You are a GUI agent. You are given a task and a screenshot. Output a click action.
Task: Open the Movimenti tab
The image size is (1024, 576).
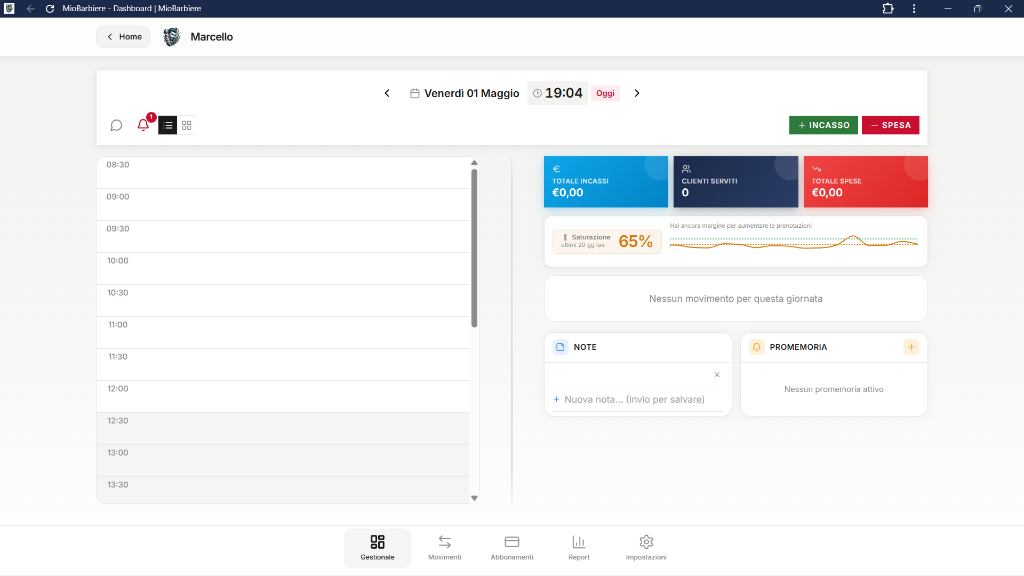[445, 547]
